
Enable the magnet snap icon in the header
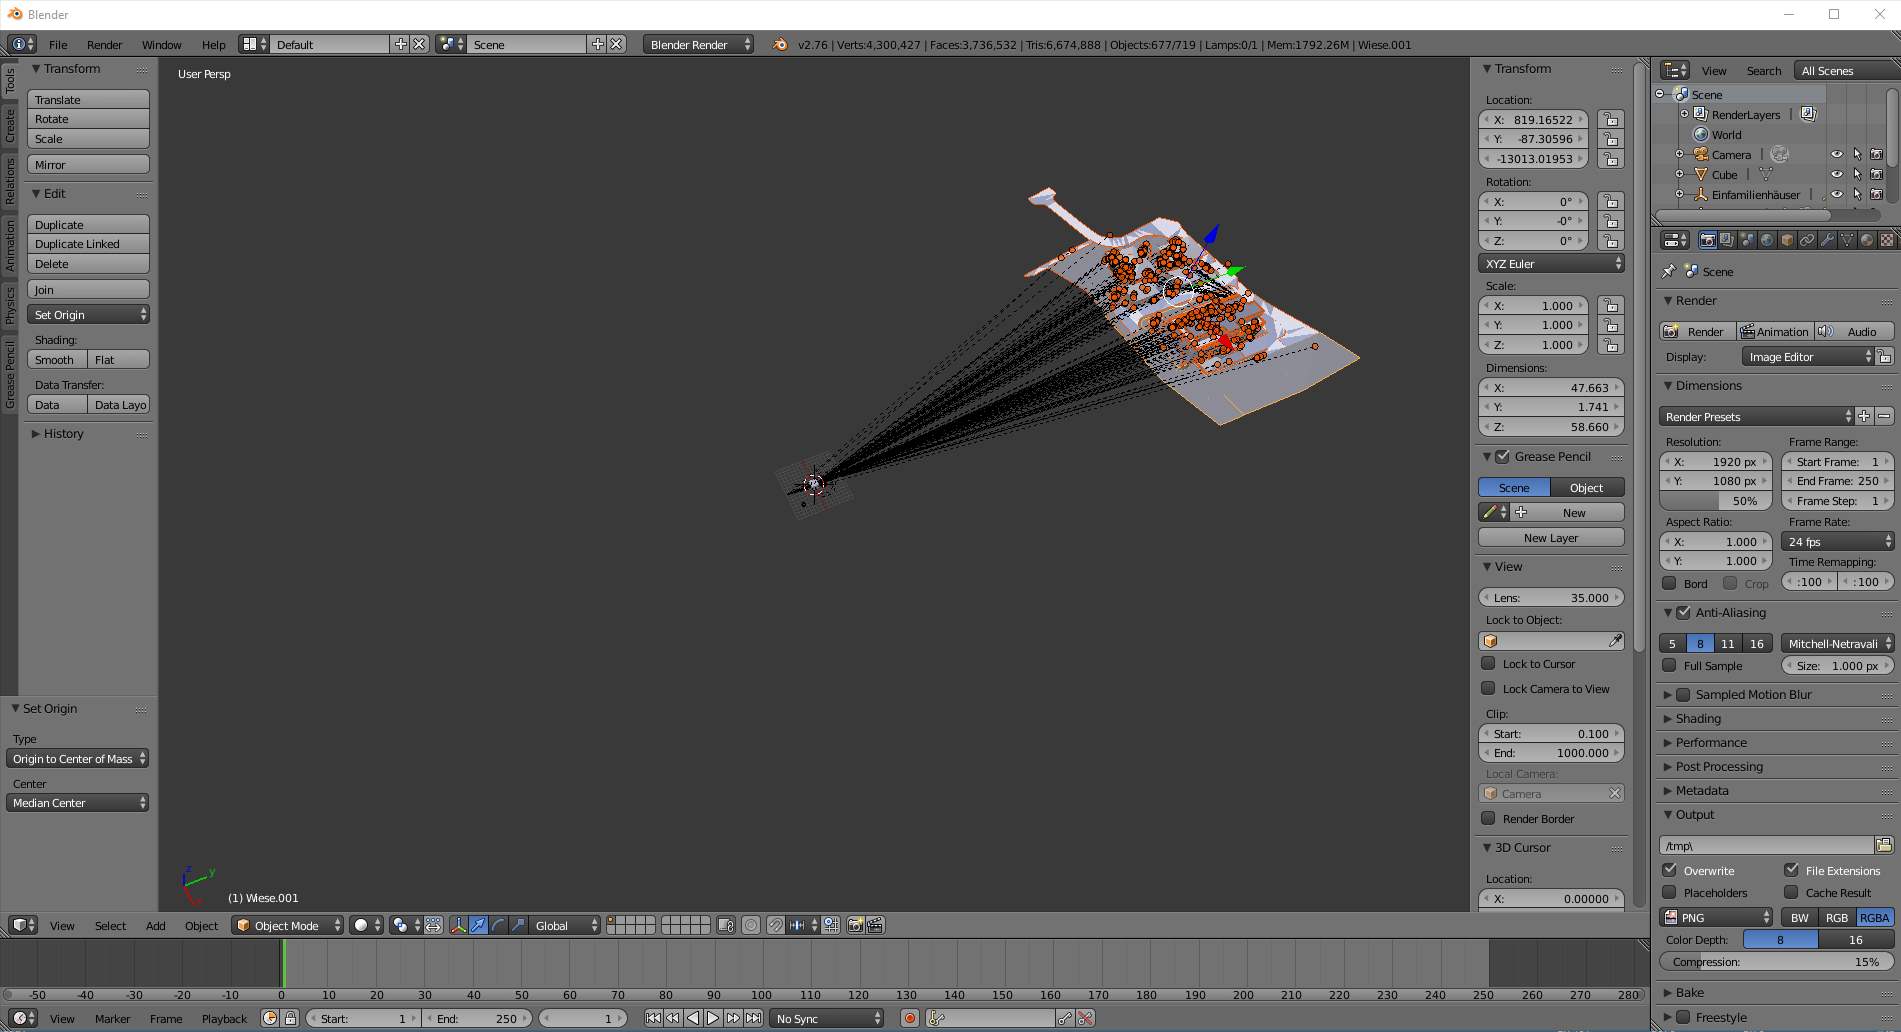[x=776, y=926]
